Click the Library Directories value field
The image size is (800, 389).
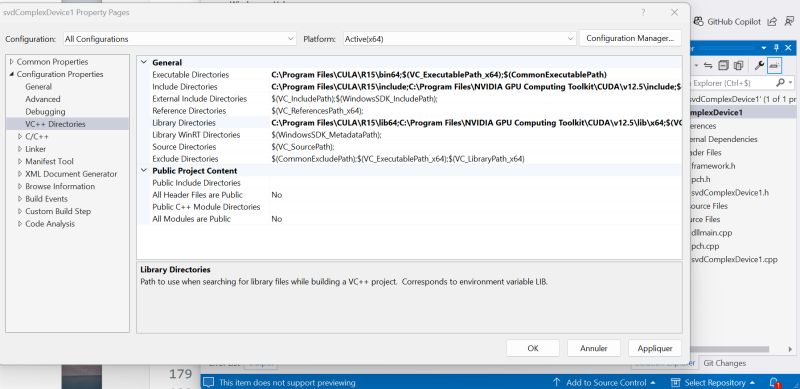click(476, 123)
